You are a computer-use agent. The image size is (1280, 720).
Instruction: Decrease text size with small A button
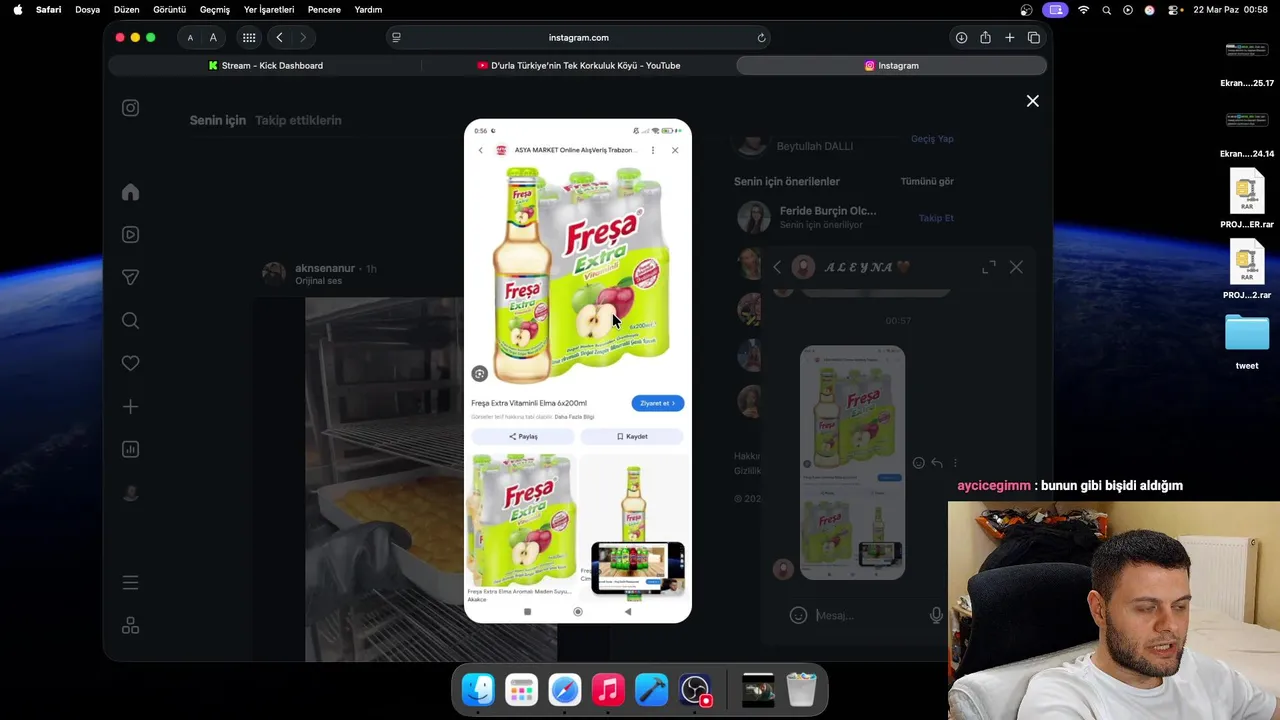tap(190, 38)
